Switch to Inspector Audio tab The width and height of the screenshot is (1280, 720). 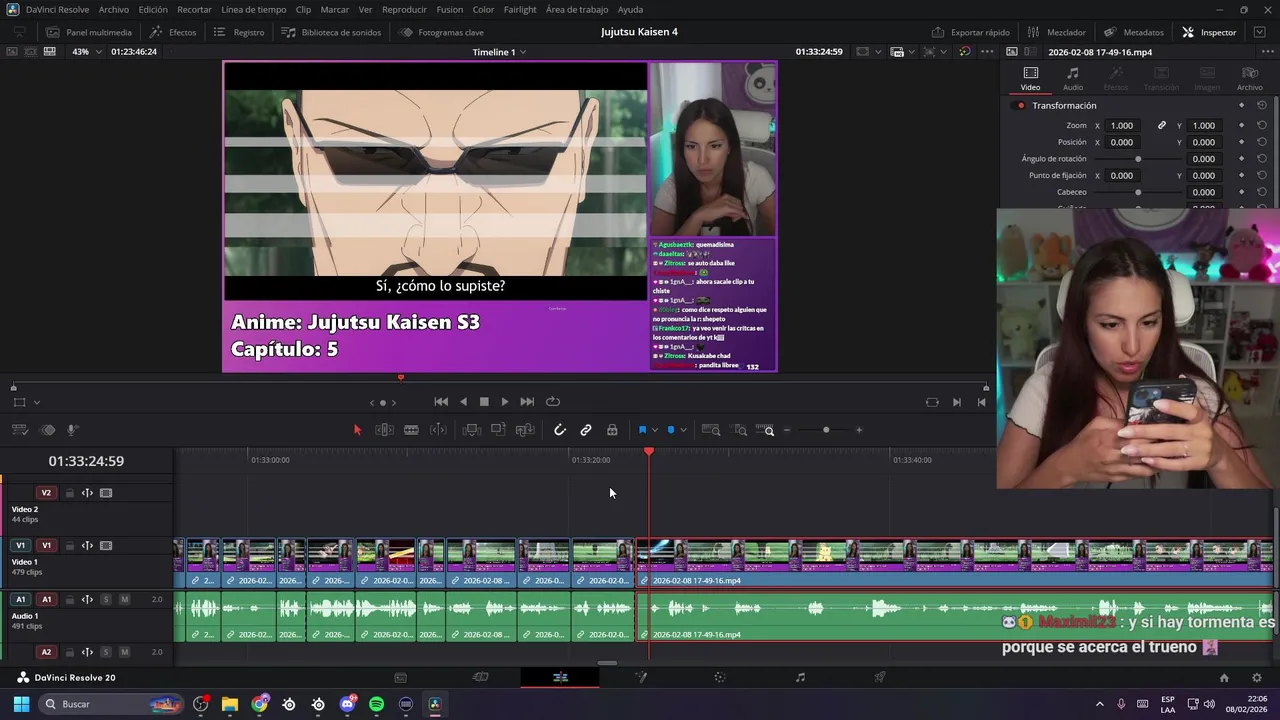tap(1072, 78)
